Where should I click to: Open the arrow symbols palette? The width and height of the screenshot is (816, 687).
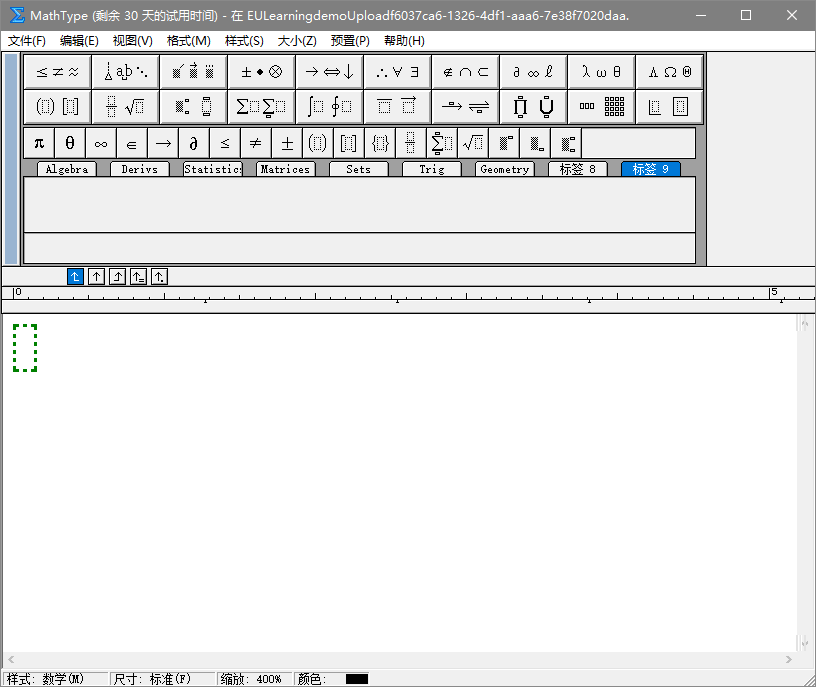tap(329, 72)
